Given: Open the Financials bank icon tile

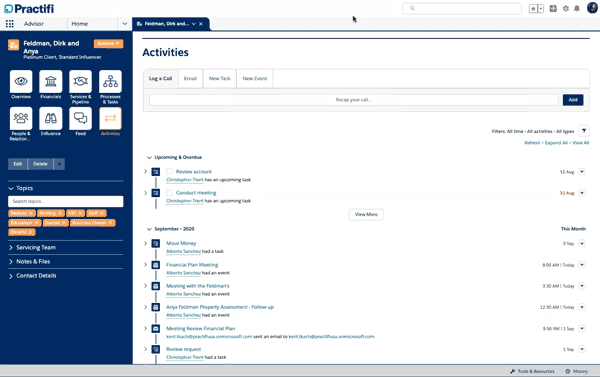Looking at the screenshot, I should 51,81.
